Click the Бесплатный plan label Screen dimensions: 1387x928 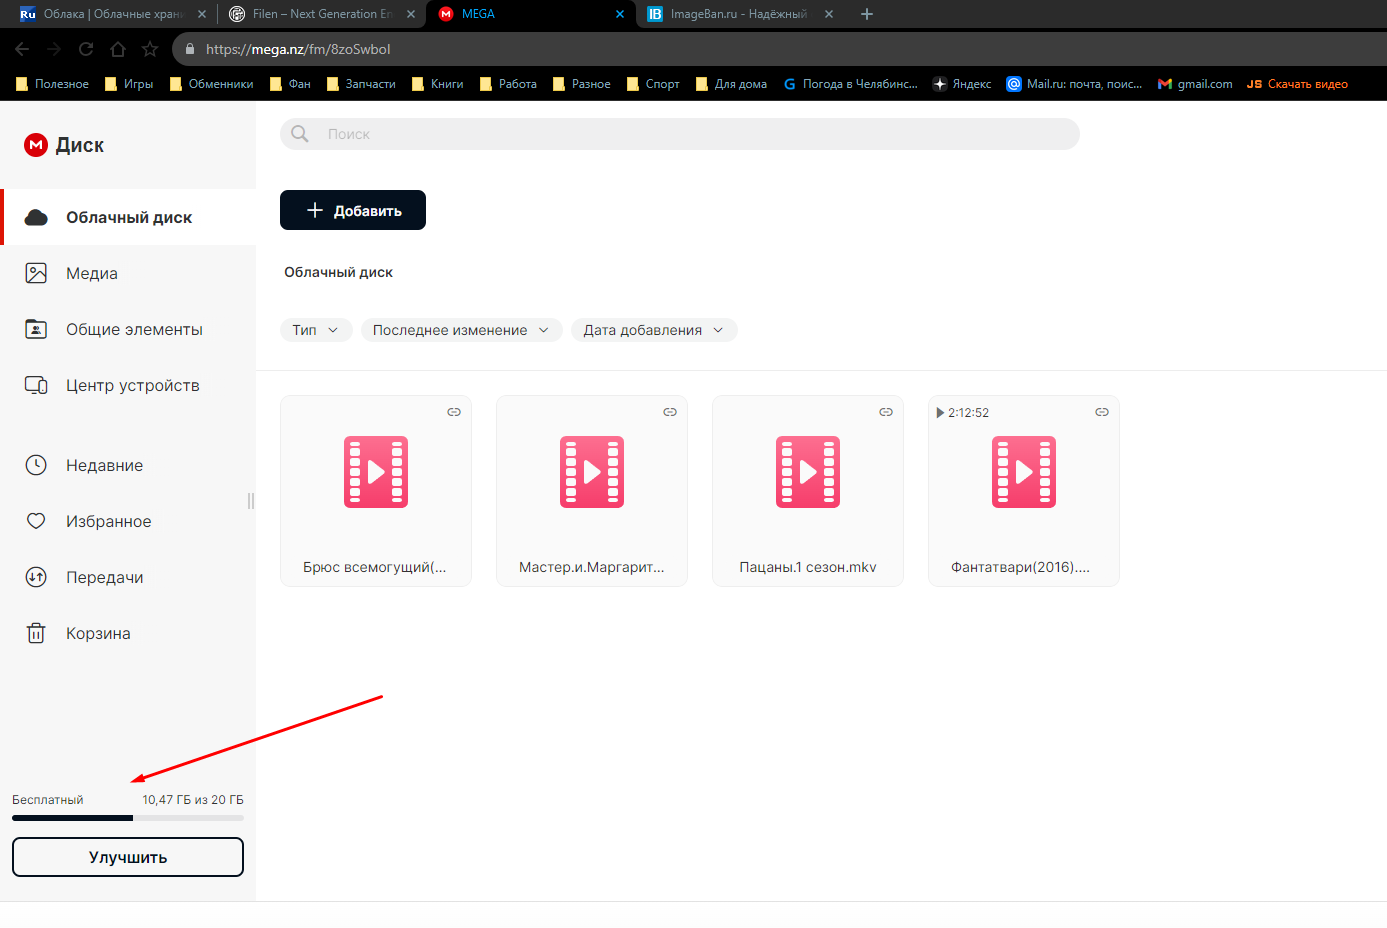tap(48, 800)
